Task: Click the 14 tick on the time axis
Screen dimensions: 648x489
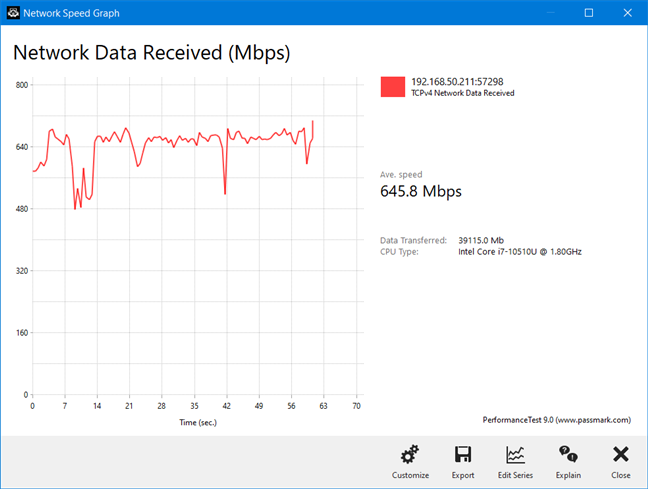Action: pyautogui.click(x=97, y=406)
